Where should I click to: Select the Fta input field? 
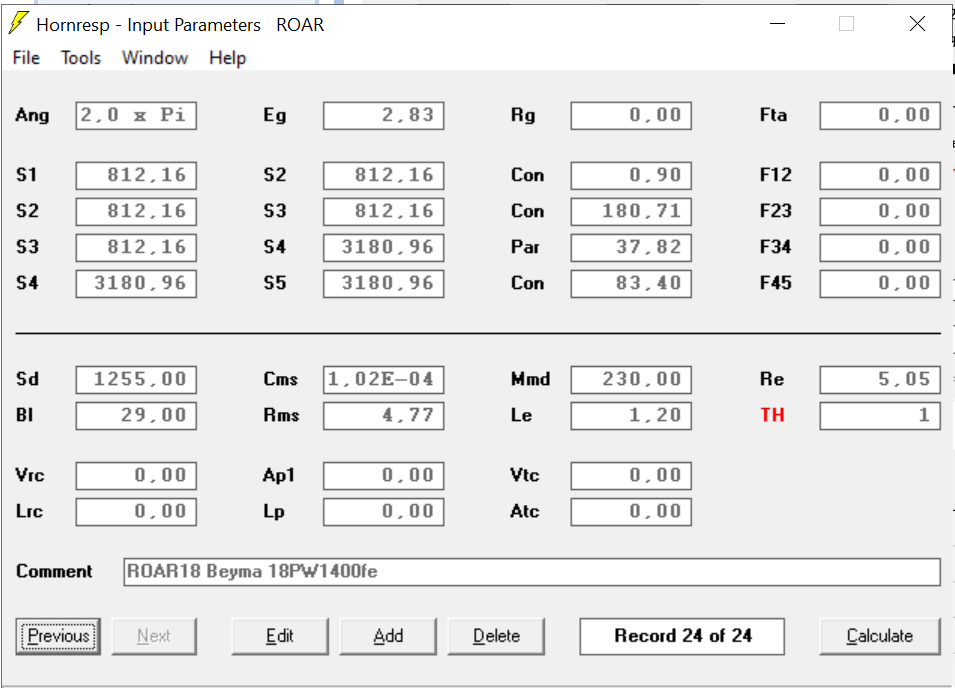(x=880, y=116)
